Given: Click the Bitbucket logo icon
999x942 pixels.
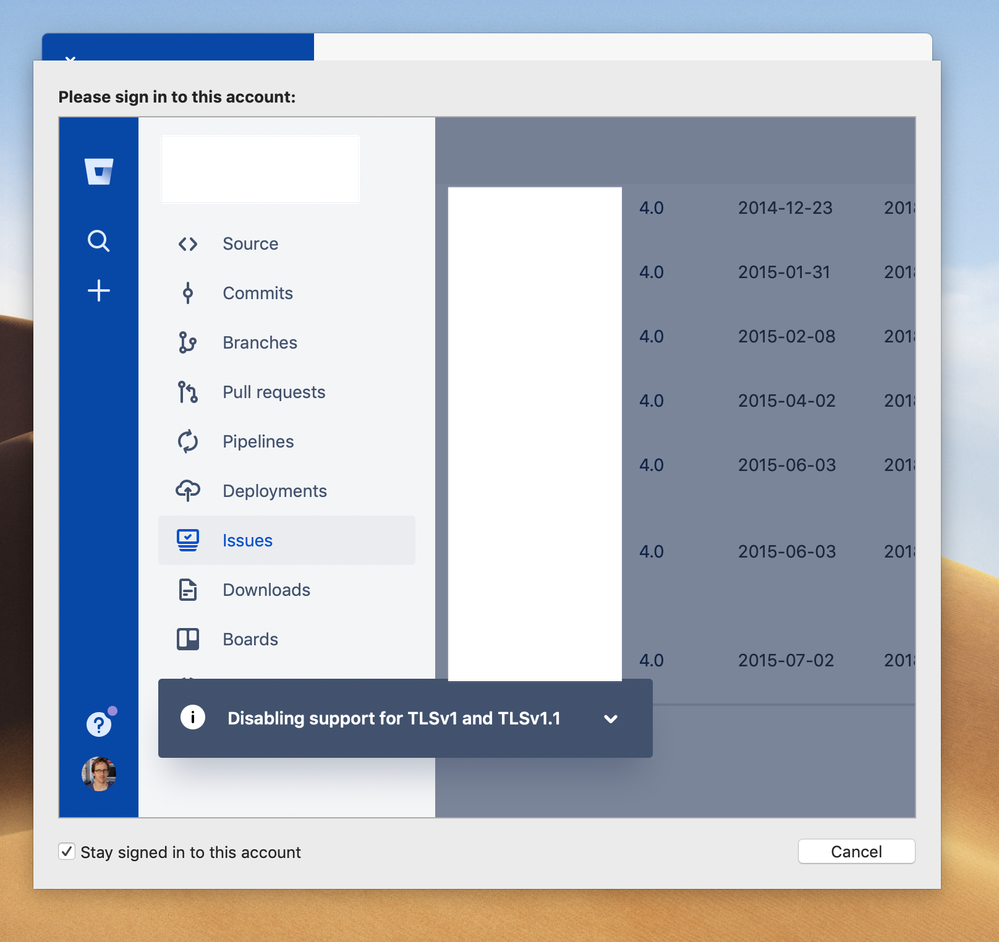Looking at the screenshot, I should coord(99,171).
